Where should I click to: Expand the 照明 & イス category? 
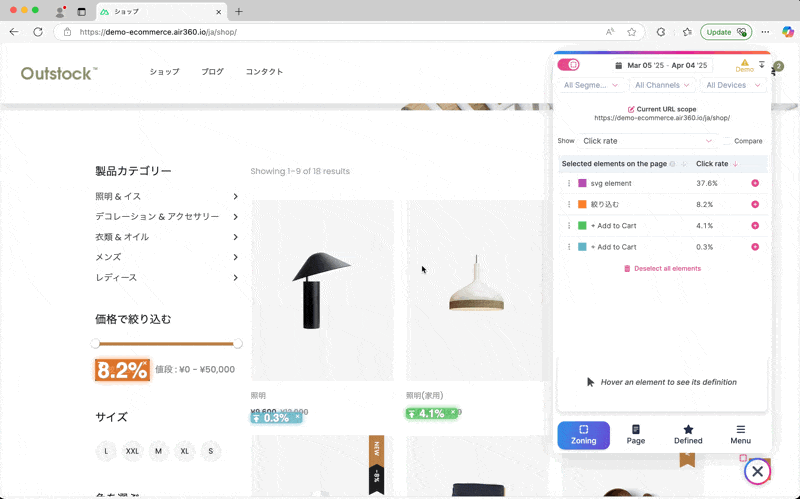(x=235, y=197)
